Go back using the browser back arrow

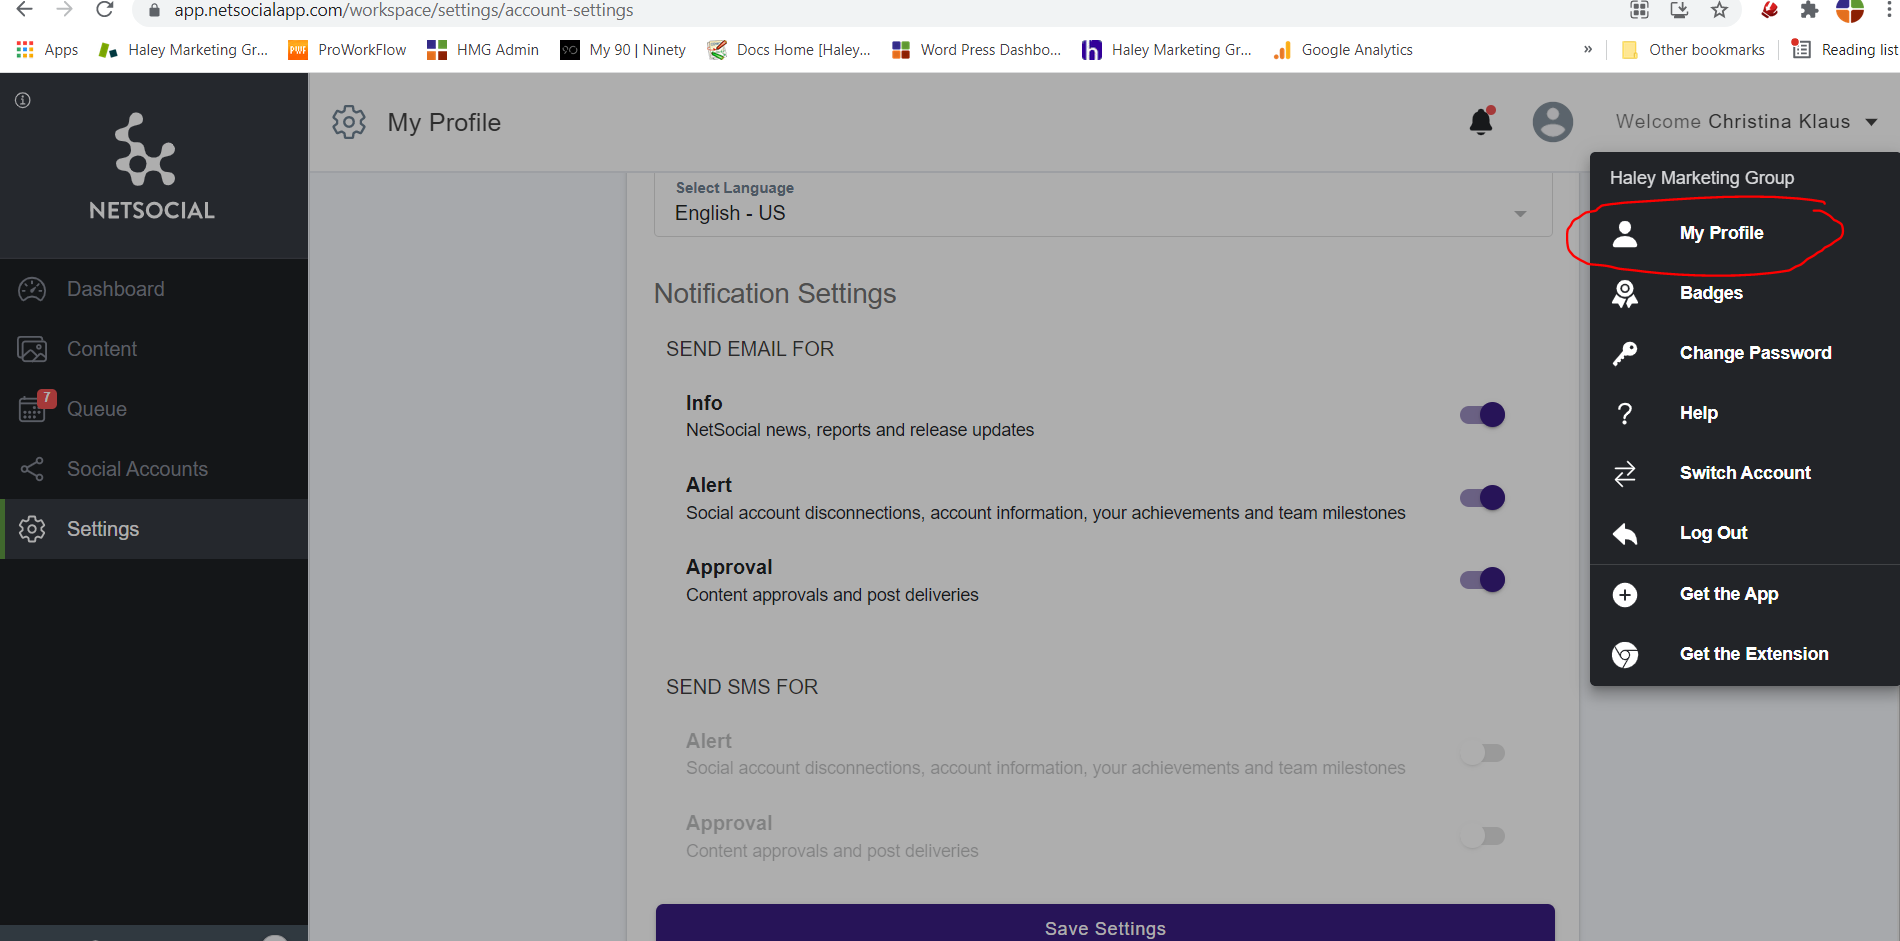(25, 10)
